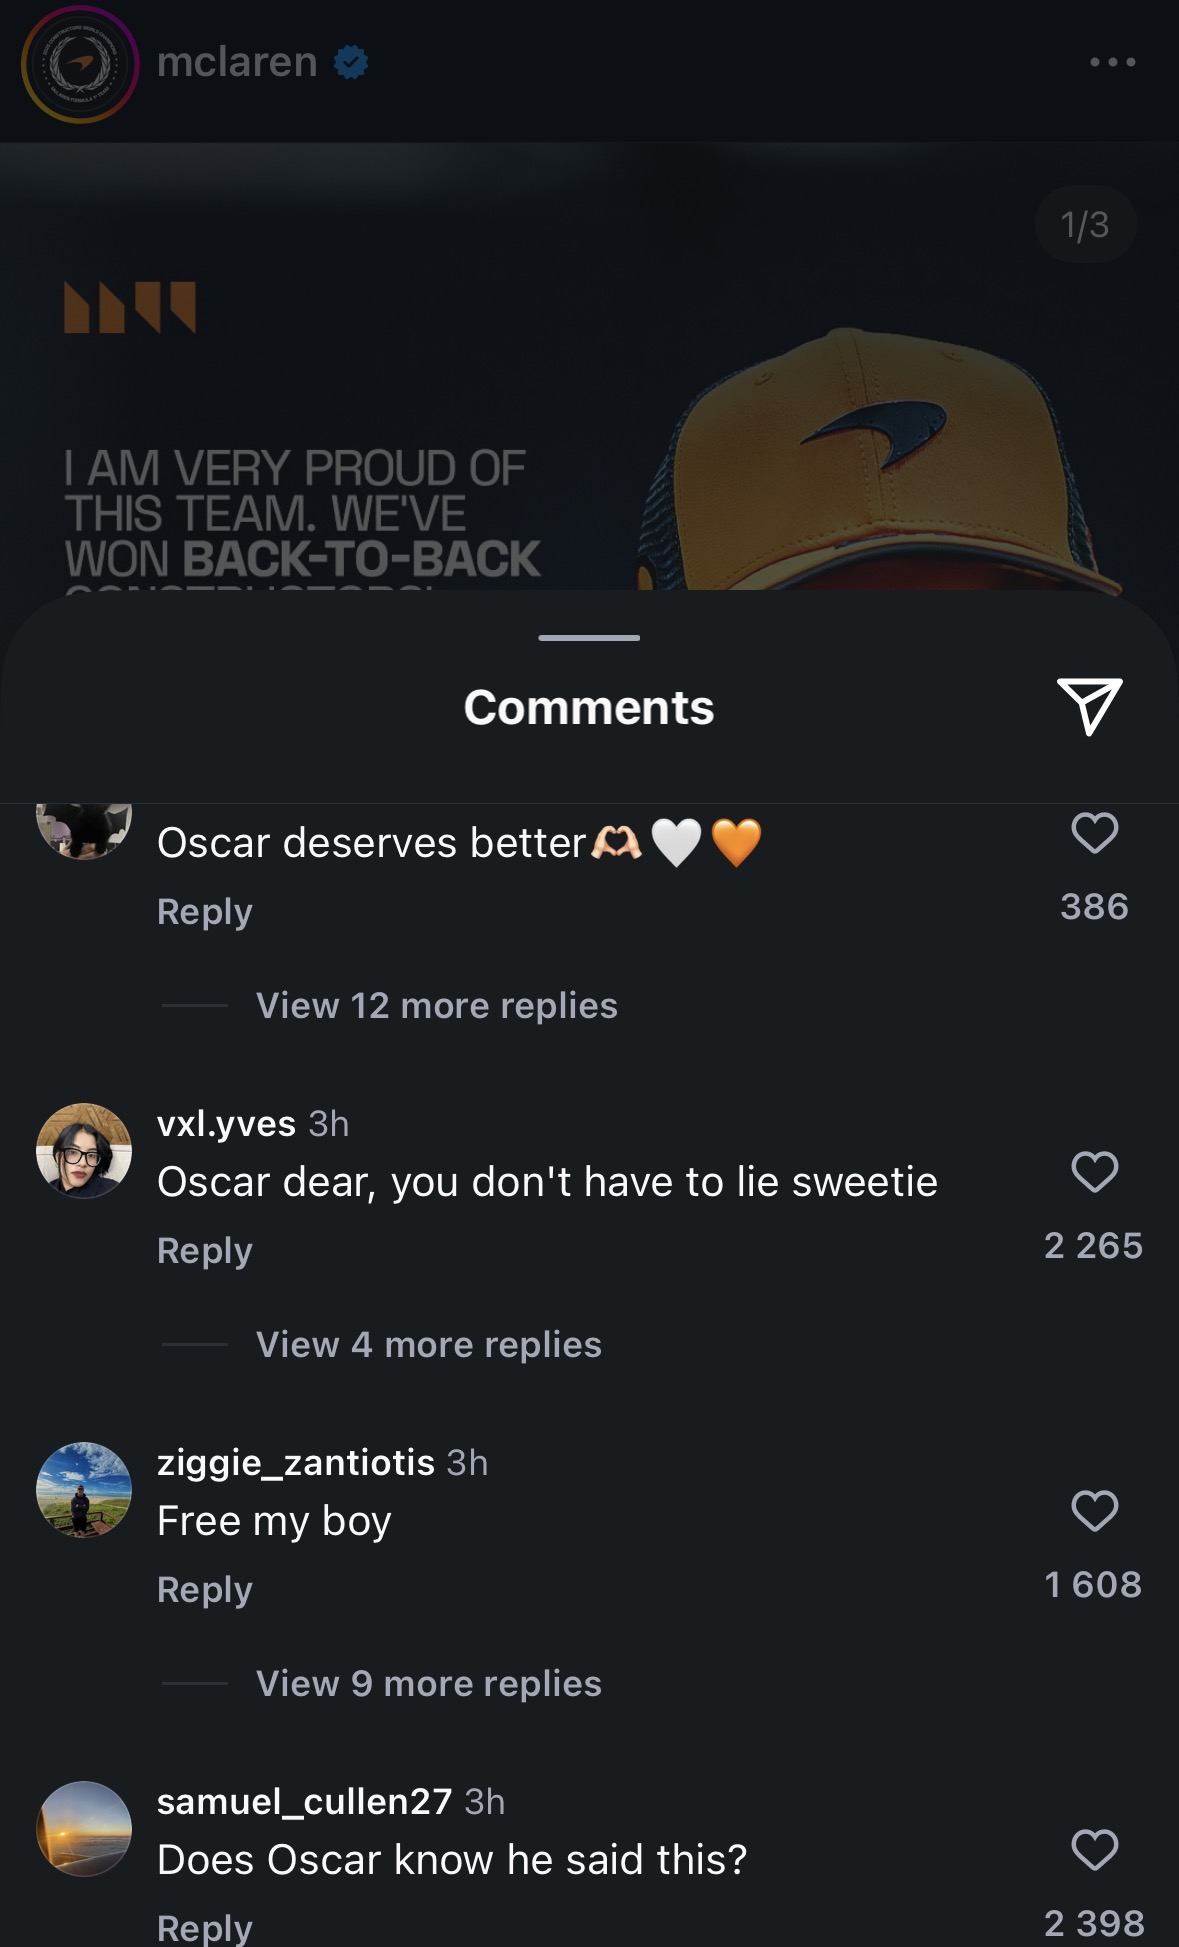
Task: Like ziggie_zantiotis's "Free my boy" comment
Action: coord(1094,1511)
